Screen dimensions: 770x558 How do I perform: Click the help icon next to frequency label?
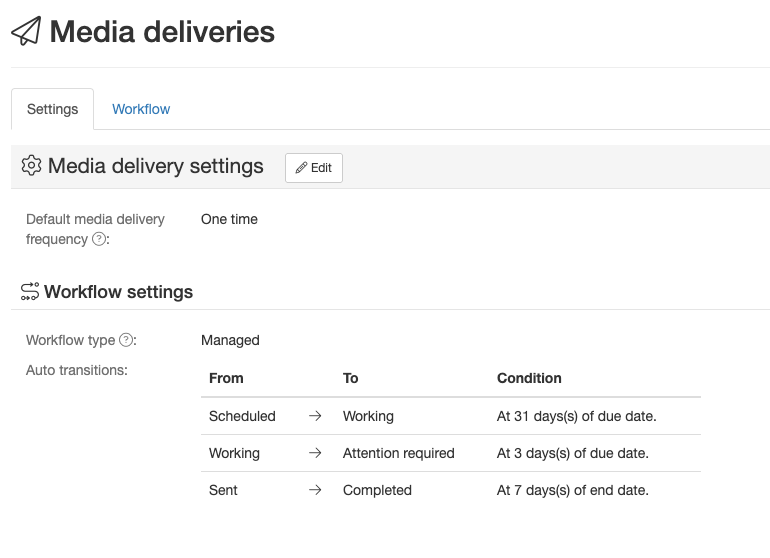[99, 239]
